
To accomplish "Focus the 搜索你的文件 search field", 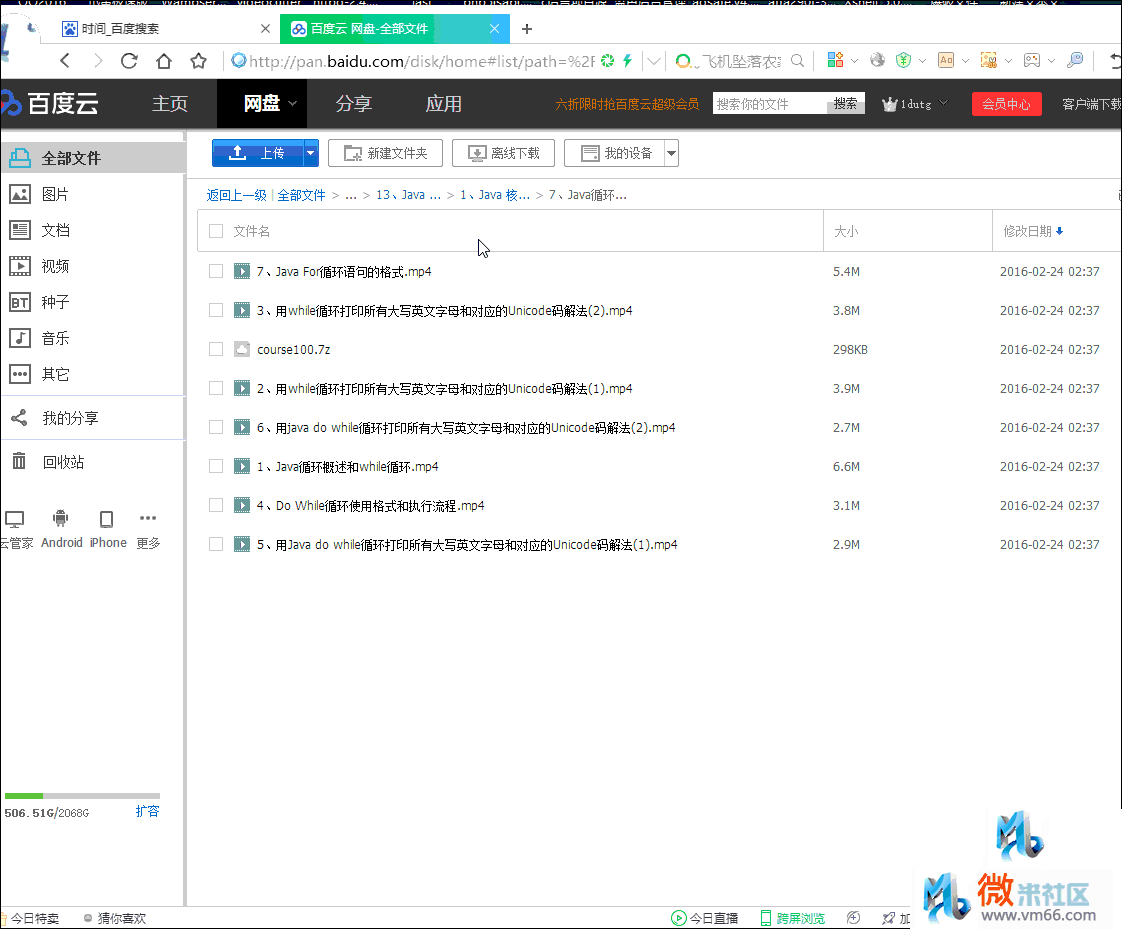I will coord(770,104).
